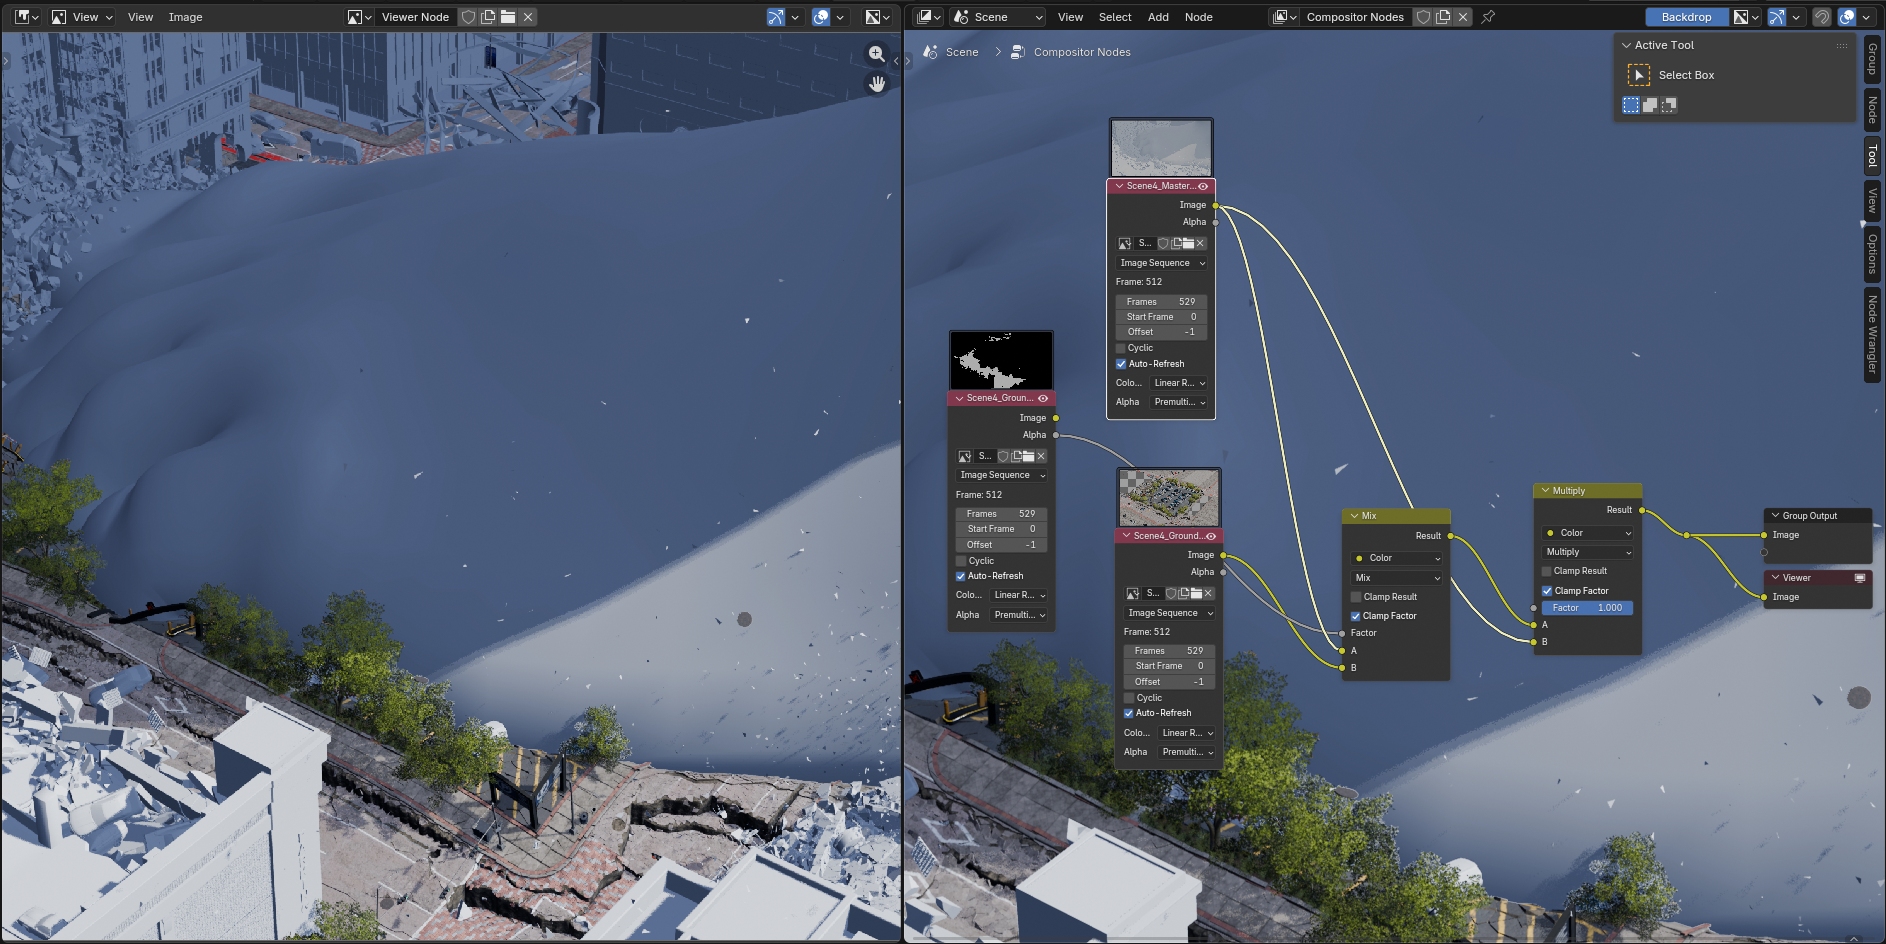Viewport: 1886px width, 944px height.
Task: Unlink Viewer Node image with the X icon
Action: pos(528,17)
